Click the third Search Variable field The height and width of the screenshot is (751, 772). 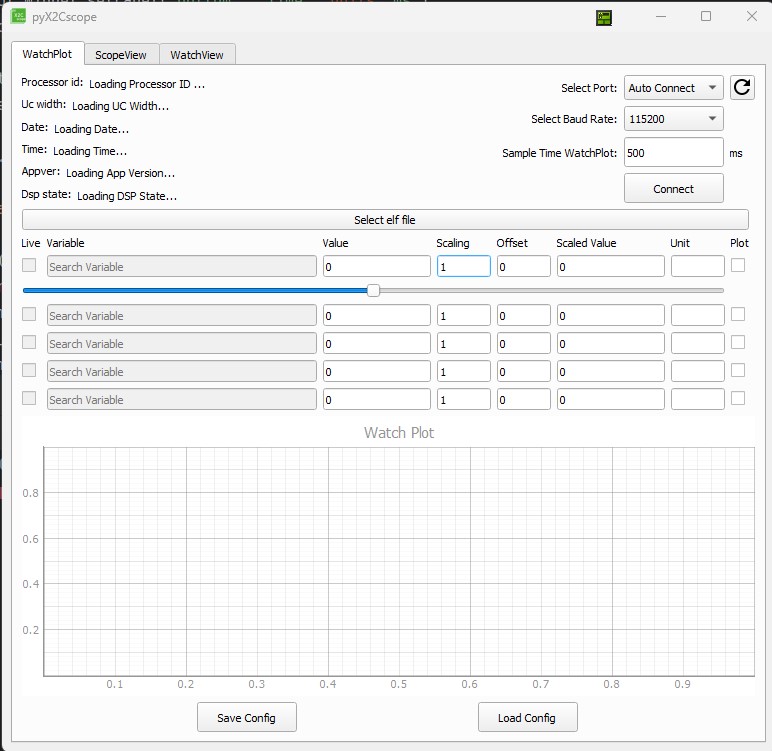pyautogui.click(x=182, y=343)
